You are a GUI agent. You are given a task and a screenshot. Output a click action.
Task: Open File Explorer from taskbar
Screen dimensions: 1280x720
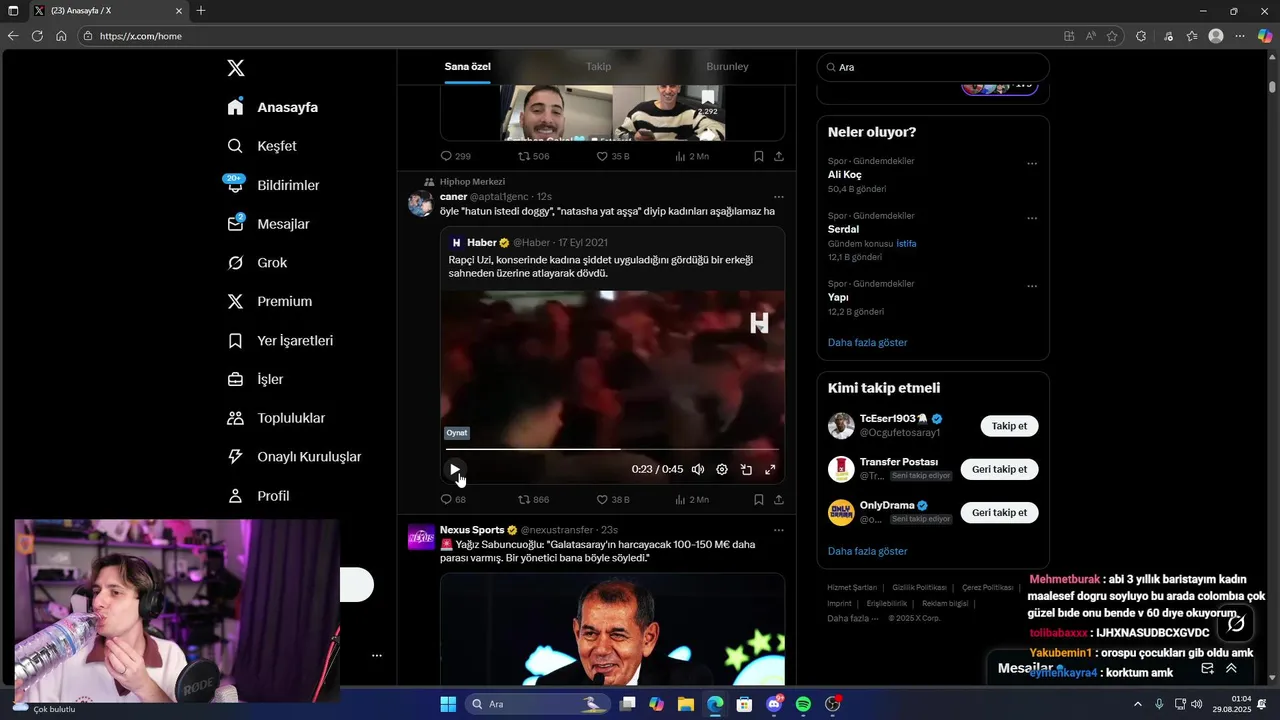tap(686, 704)
